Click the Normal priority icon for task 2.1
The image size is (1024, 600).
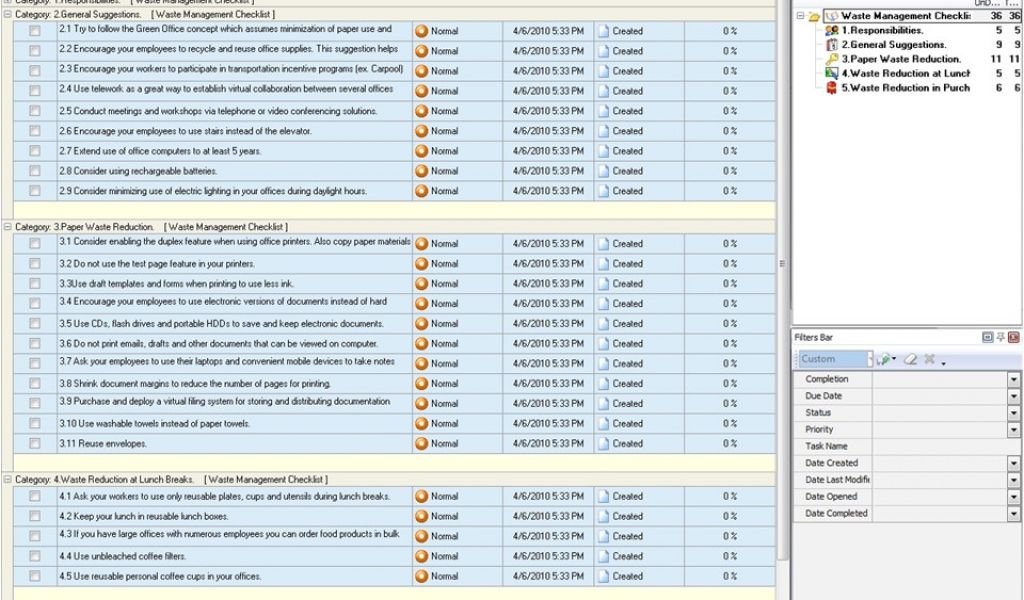(423, 30)
